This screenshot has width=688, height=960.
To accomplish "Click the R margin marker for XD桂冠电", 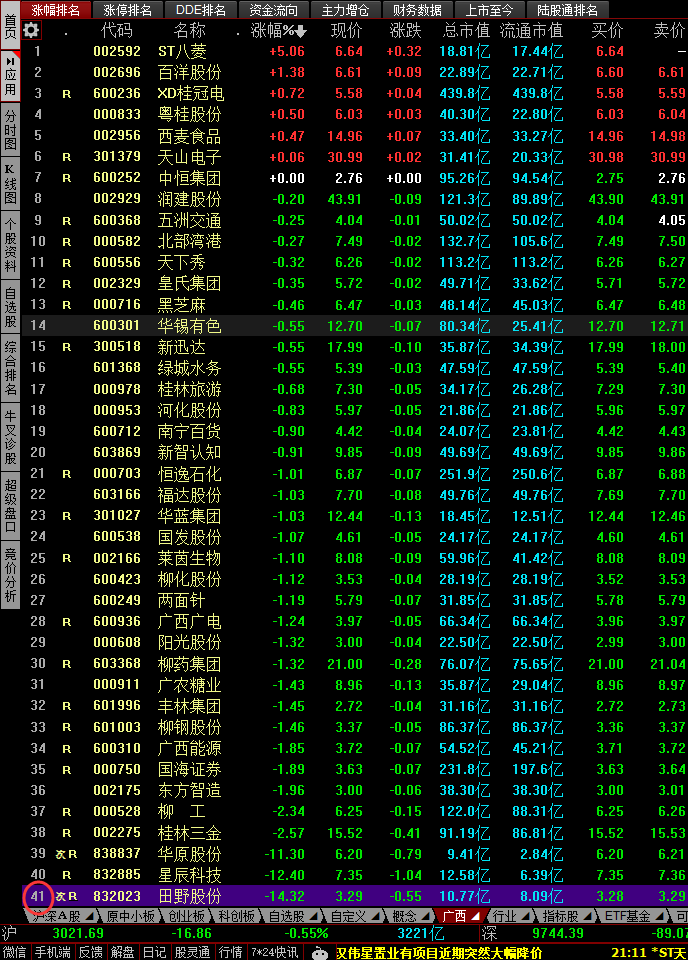I will pyautogui.click(x=67, y=94).
